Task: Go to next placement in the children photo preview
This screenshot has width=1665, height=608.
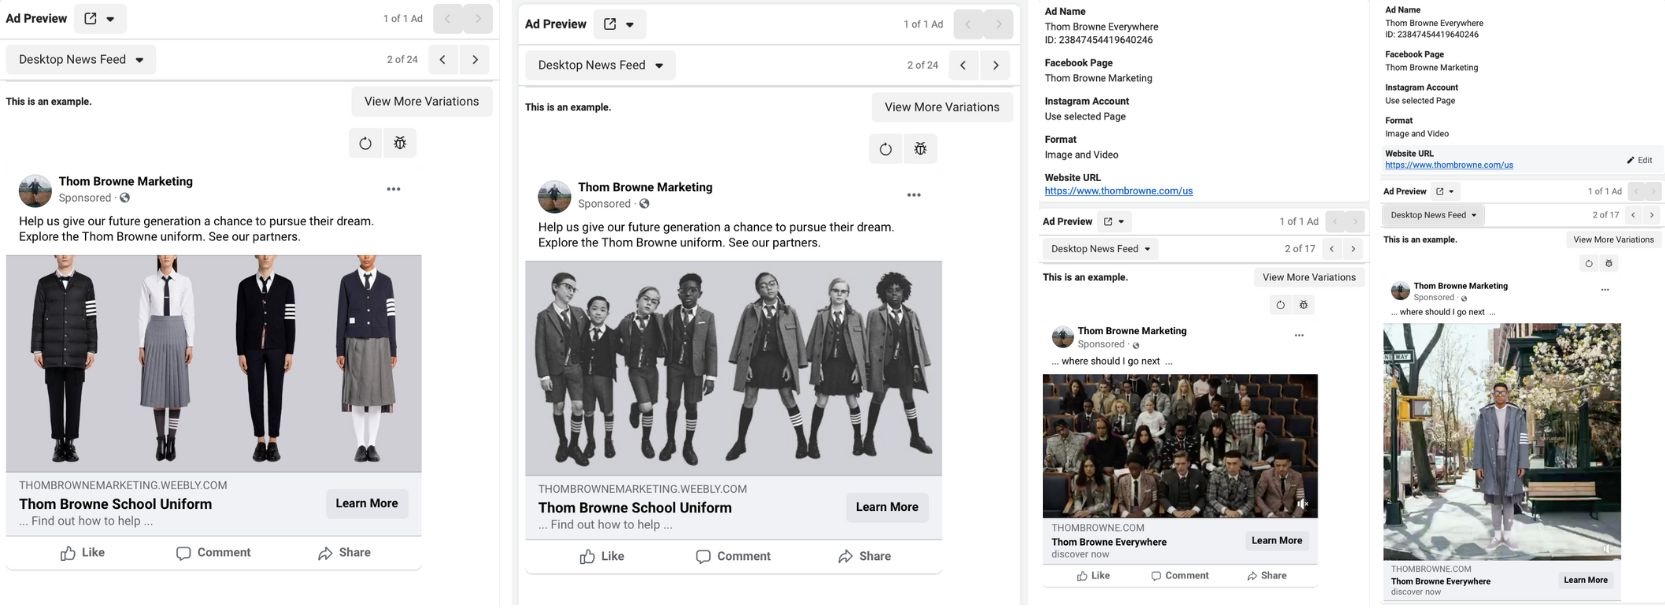Action: coord(995,66)
